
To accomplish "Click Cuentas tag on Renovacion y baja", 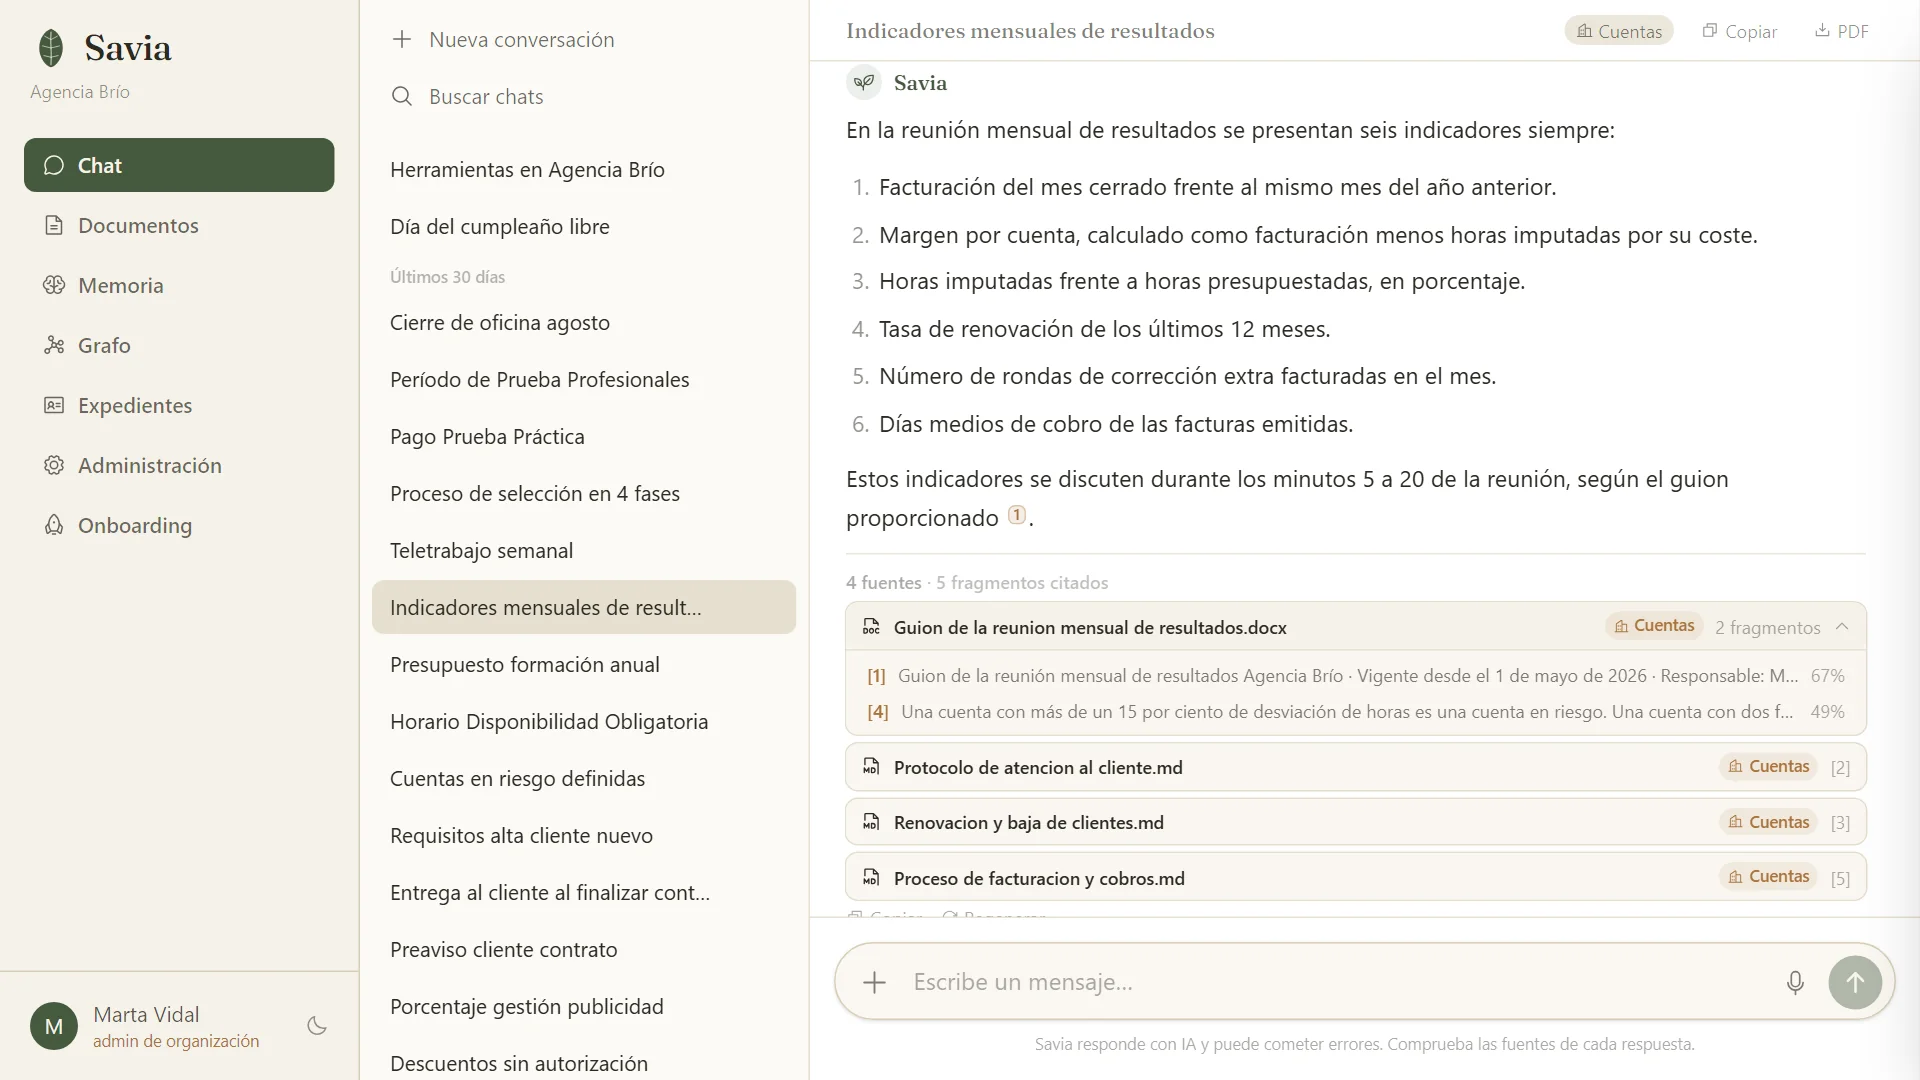I will (x=1770, y=822).
